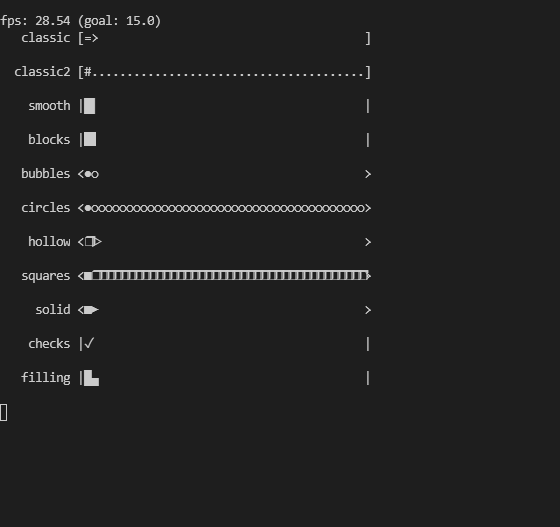Click the filling bar block glyph
The width and height of the screenshot is (560, 527).
tap(92, 378)
